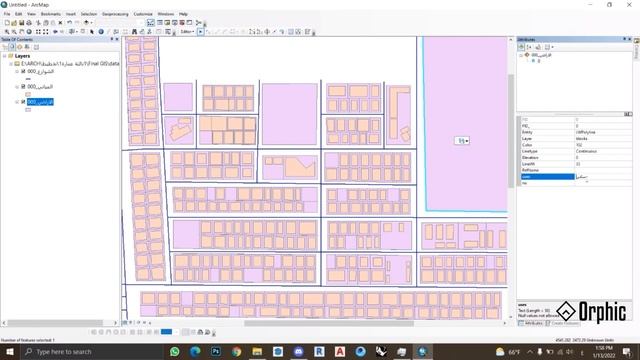Sort fields in Attributes window
The height and width of the screenshot is (360, 640).
click(x=530, y=47)
